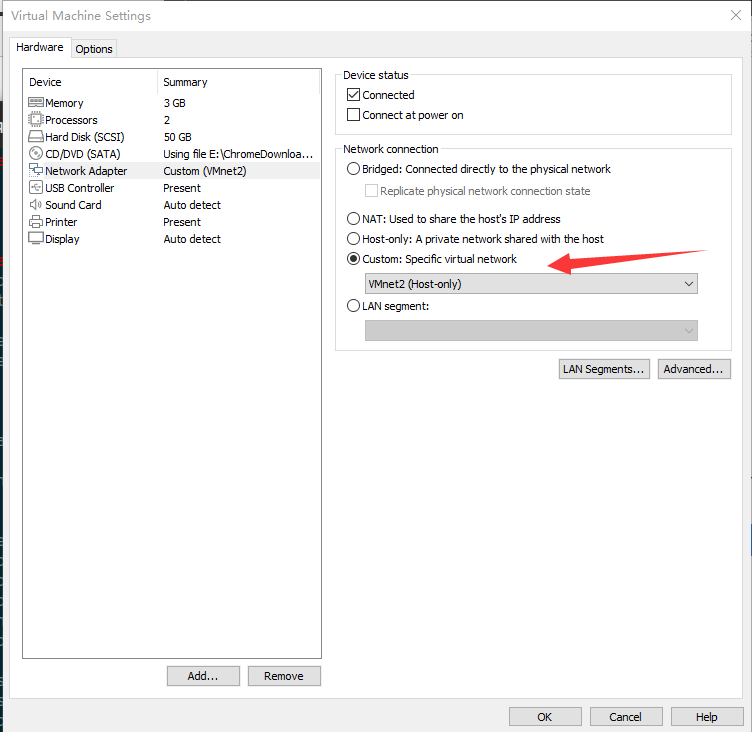The image size is (752, 732).
Task: Click the Device column header
Action: tap(45, 82)
